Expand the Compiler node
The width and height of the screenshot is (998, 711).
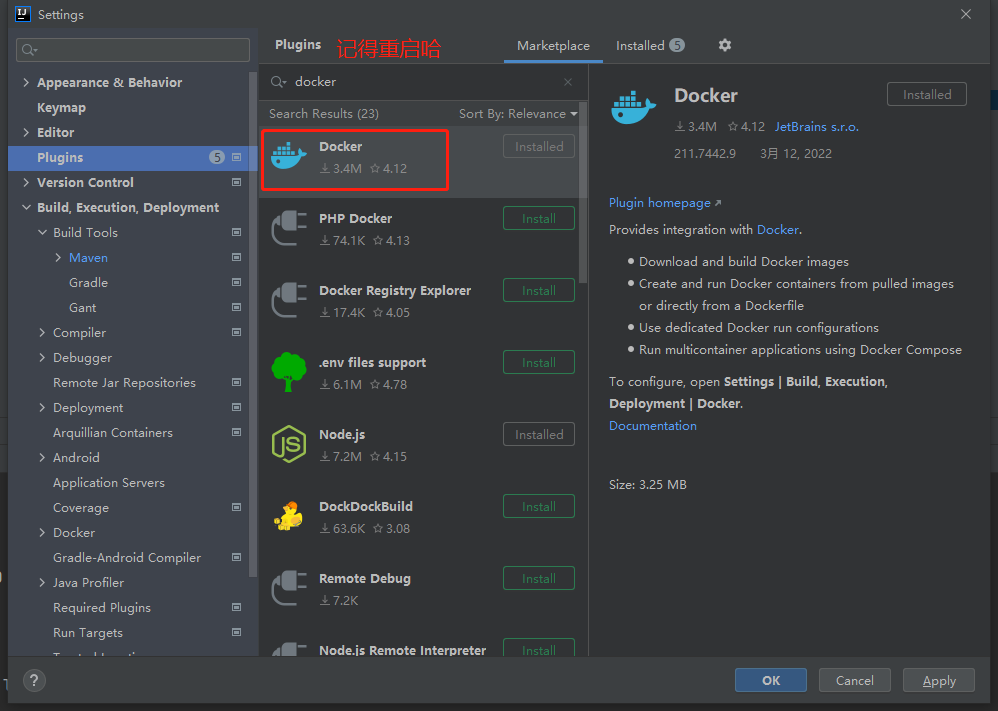point(42,332)
